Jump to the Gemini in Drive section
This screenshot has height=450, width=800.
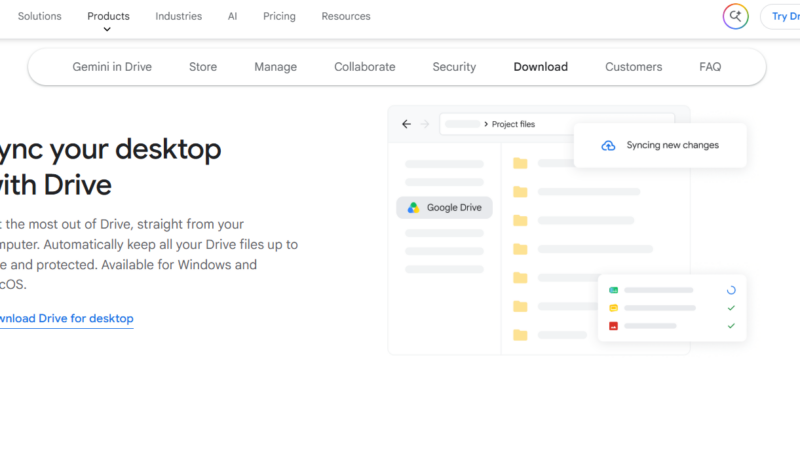point(112,67)
